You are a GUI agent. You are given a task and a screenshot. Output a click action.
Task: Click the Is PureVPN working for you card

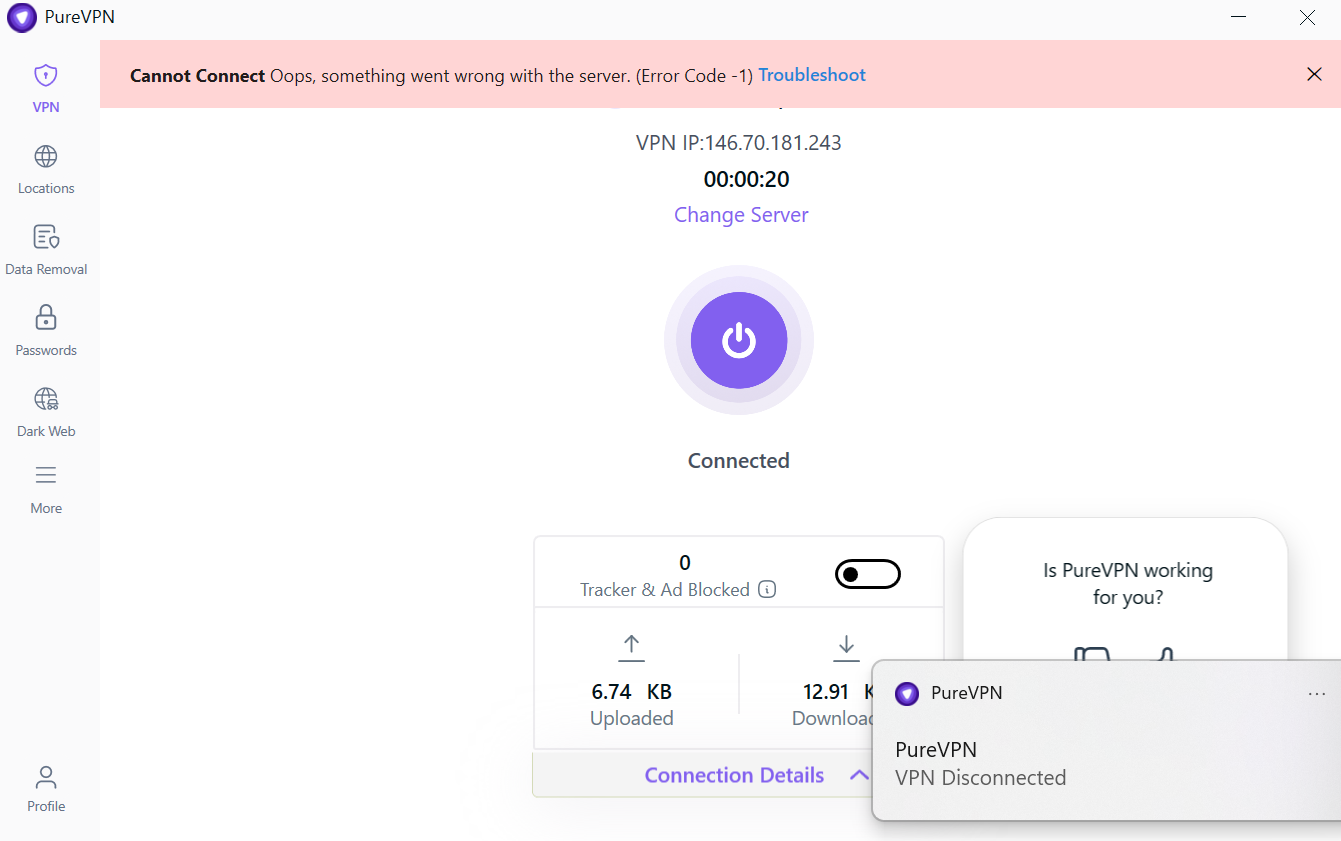pos(1126,590)
